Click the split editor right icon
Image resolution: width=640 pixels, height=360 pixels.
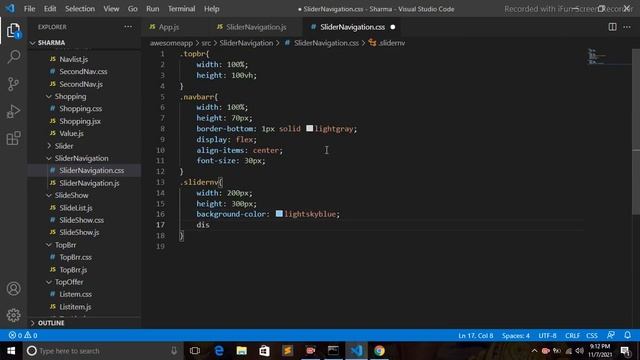pyautogui.click(x=612, y=27)
